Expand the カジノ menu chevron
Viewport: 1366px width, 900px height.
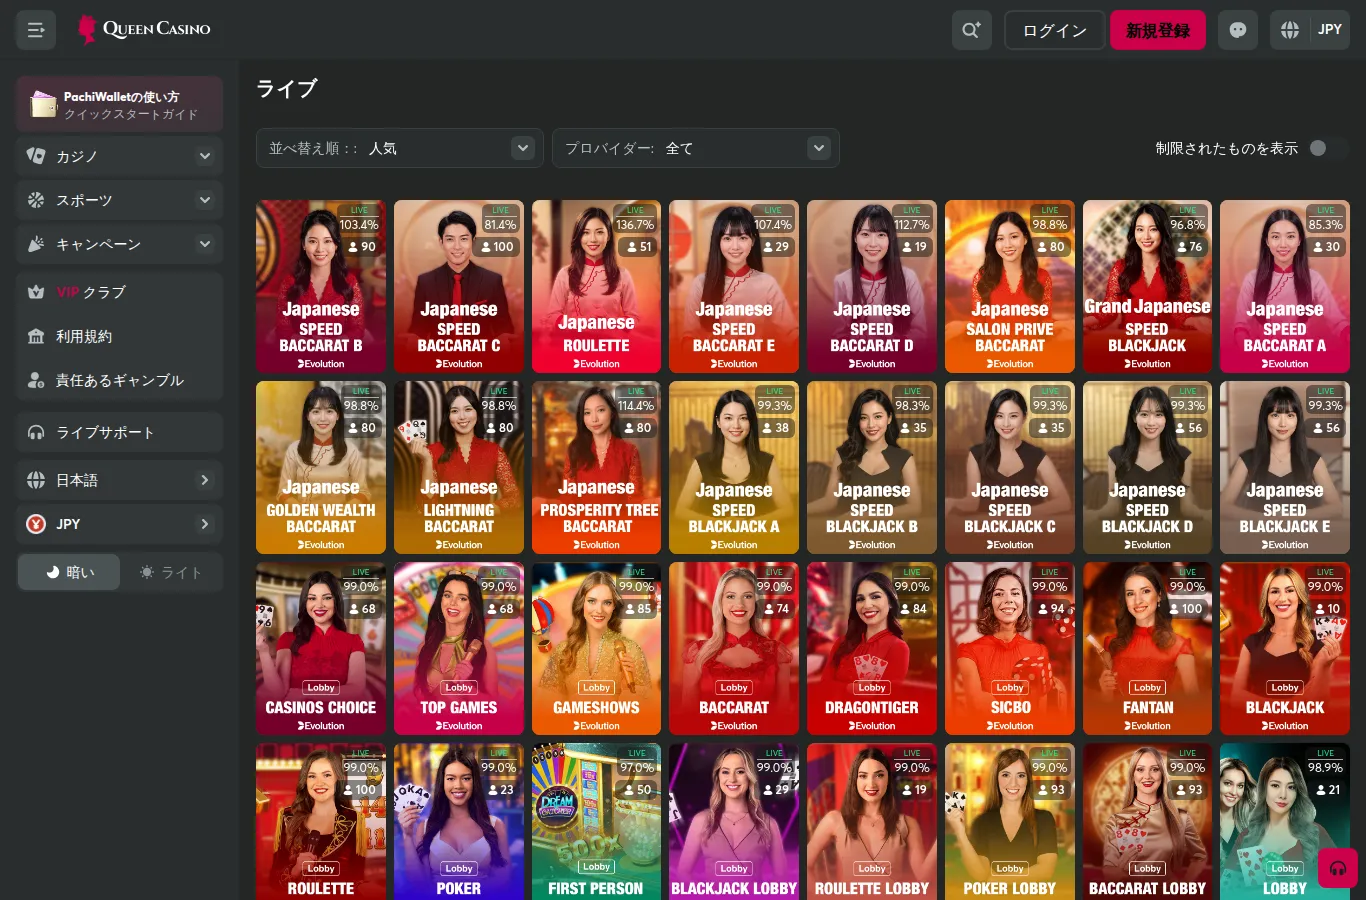point(205,156)
